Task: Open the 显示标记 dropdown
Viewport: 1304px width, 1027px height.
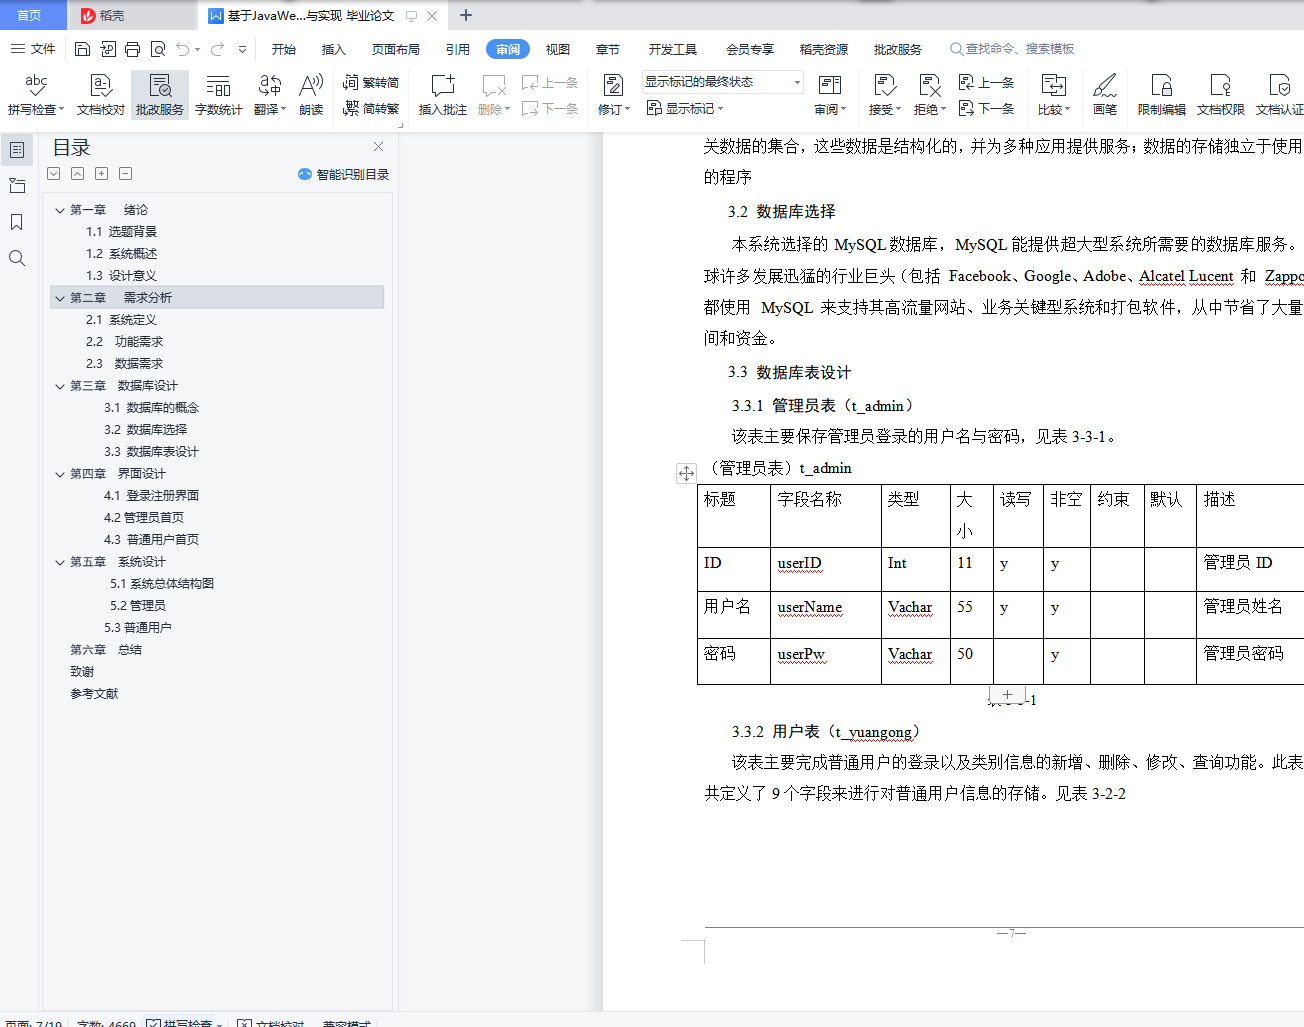Action: [685, 108]
